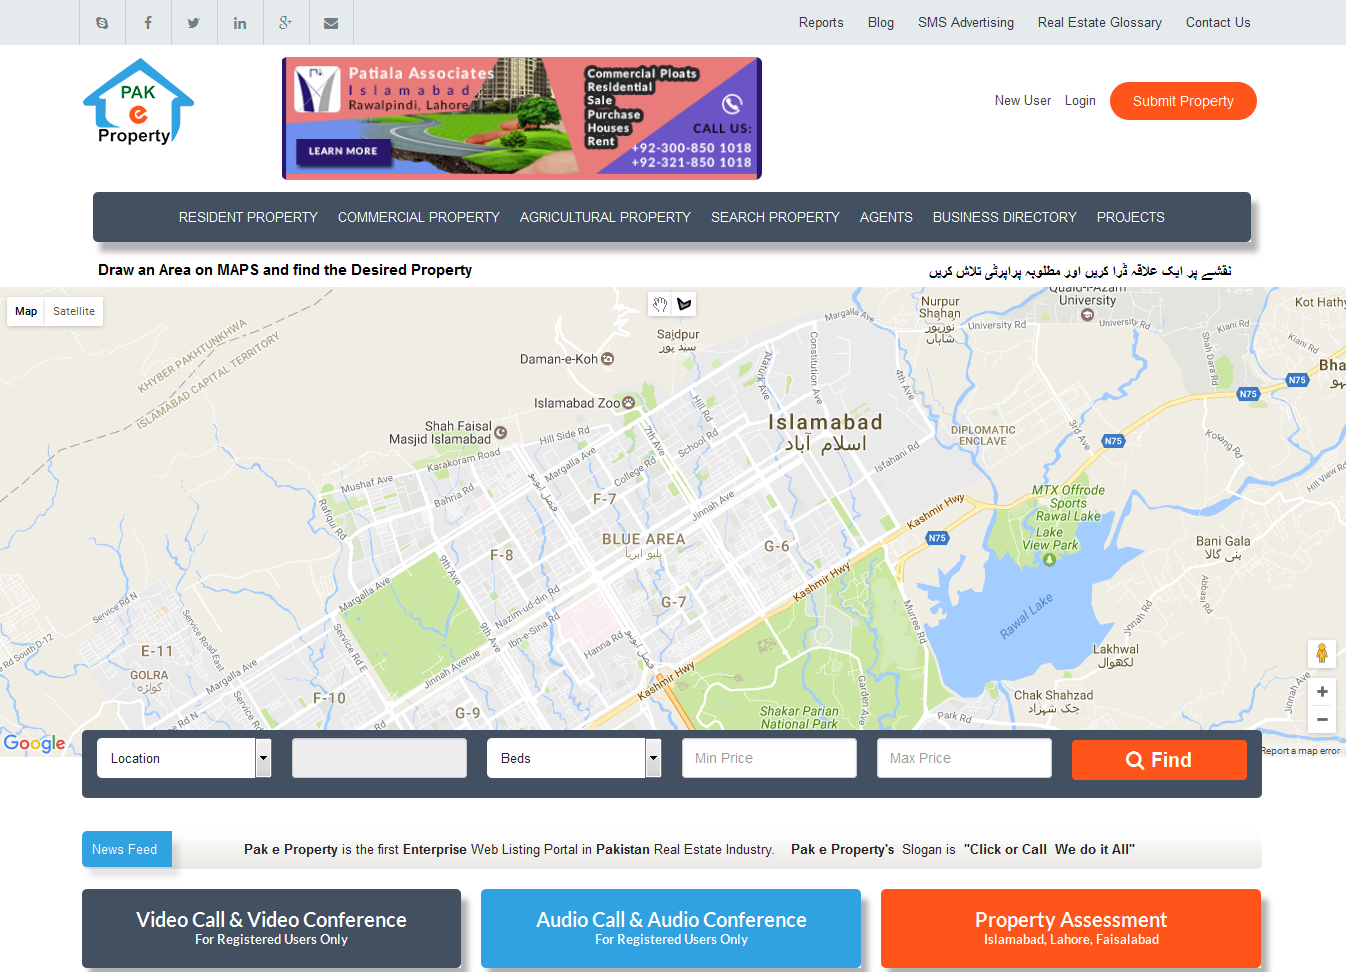Viewport: 1346px width, 972px height.
Task: Open Business Directory menu item
Action: [1005, 217]
